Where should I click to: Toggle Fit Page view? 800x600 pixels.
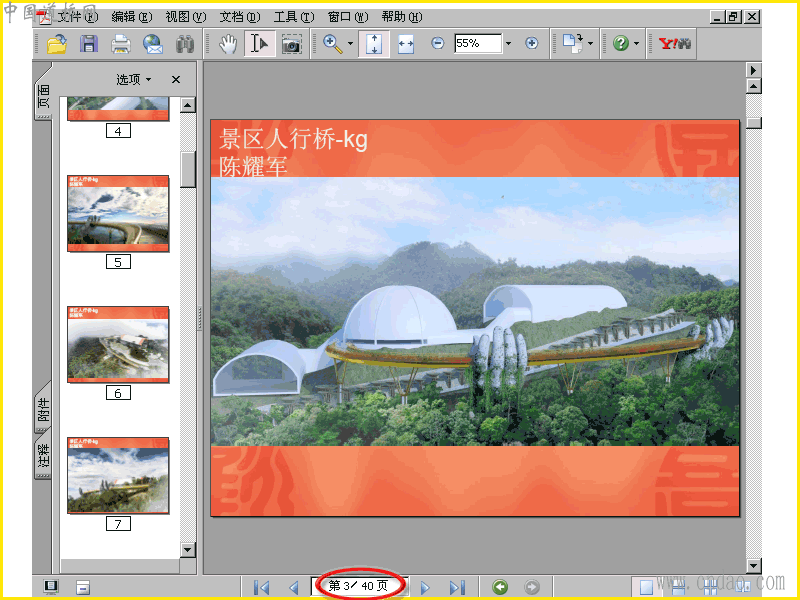[374, 44]
